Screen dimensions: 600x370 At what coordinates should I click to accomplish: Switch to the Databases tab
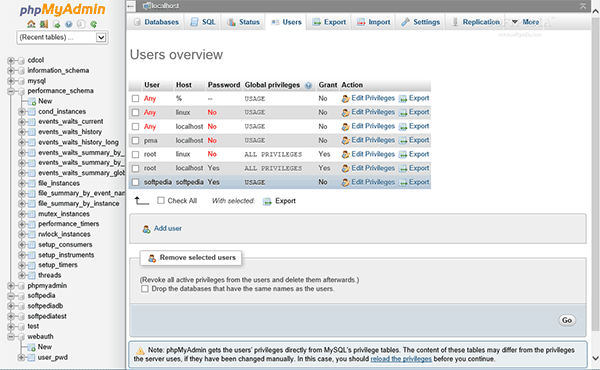(156, 22)
